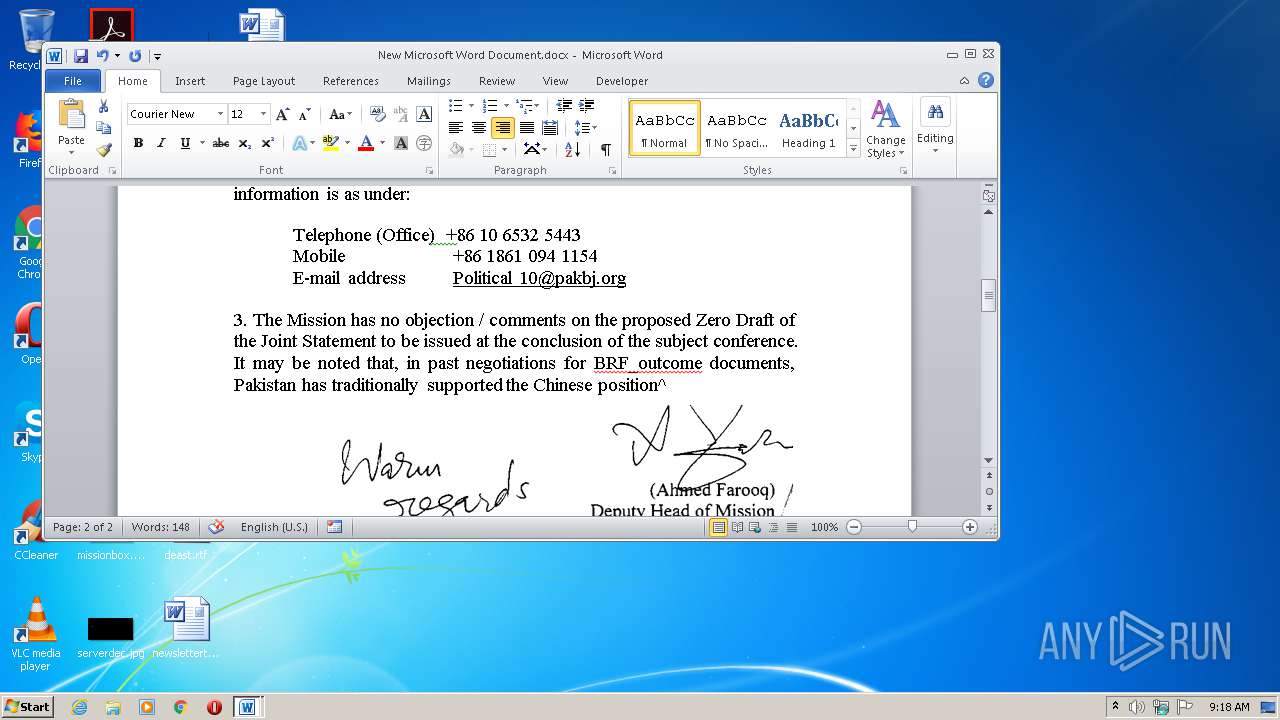Viewport: 1280px width, 720px height.
Task: Click the Grow Font icon
Action: coord(283,114)
